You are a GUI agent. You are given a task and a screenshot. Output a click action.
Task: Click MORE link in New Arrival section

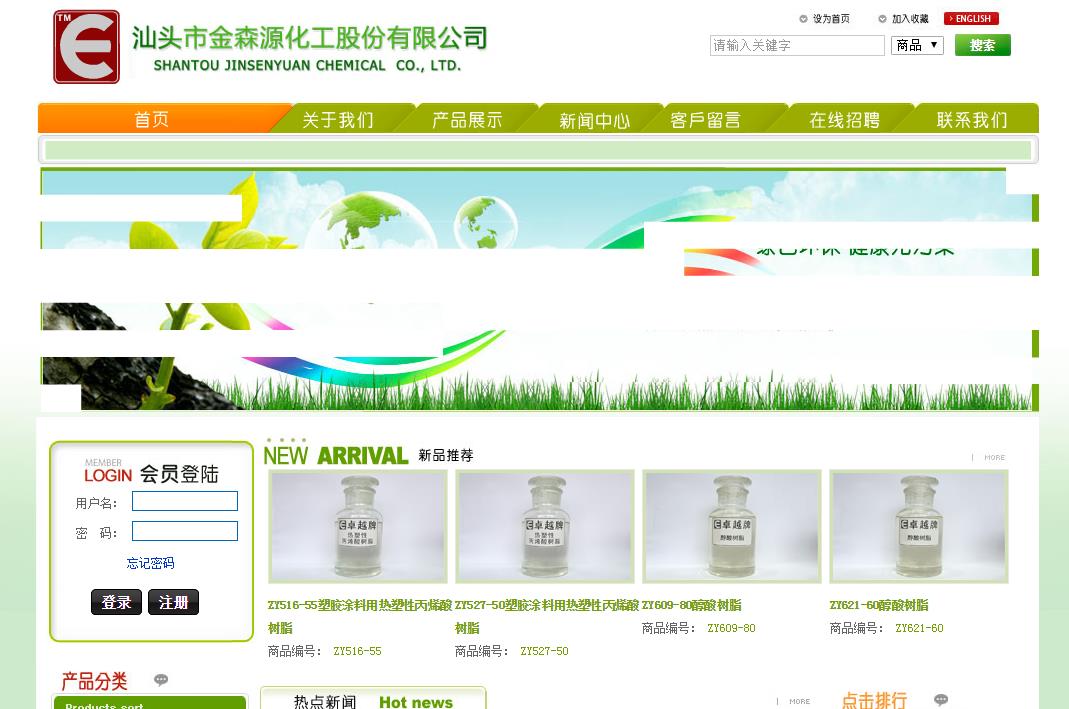[994, 457]
